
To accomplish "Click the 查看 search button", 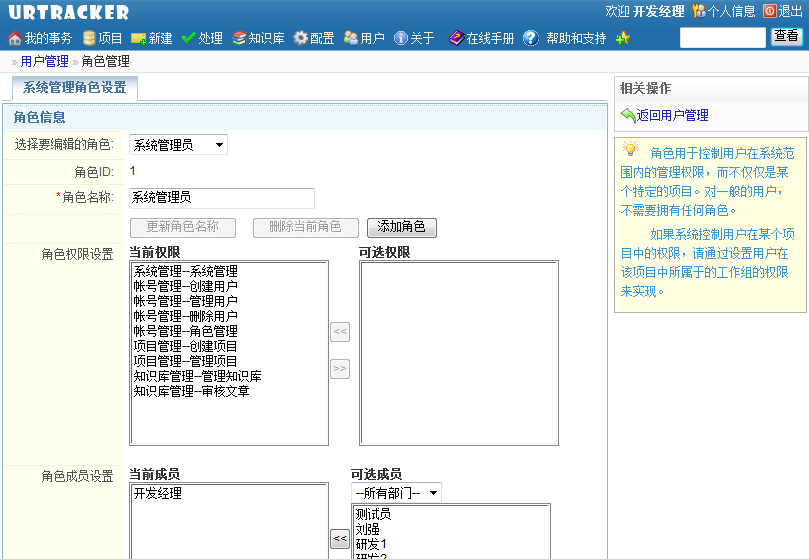I will tap(786, 37).
